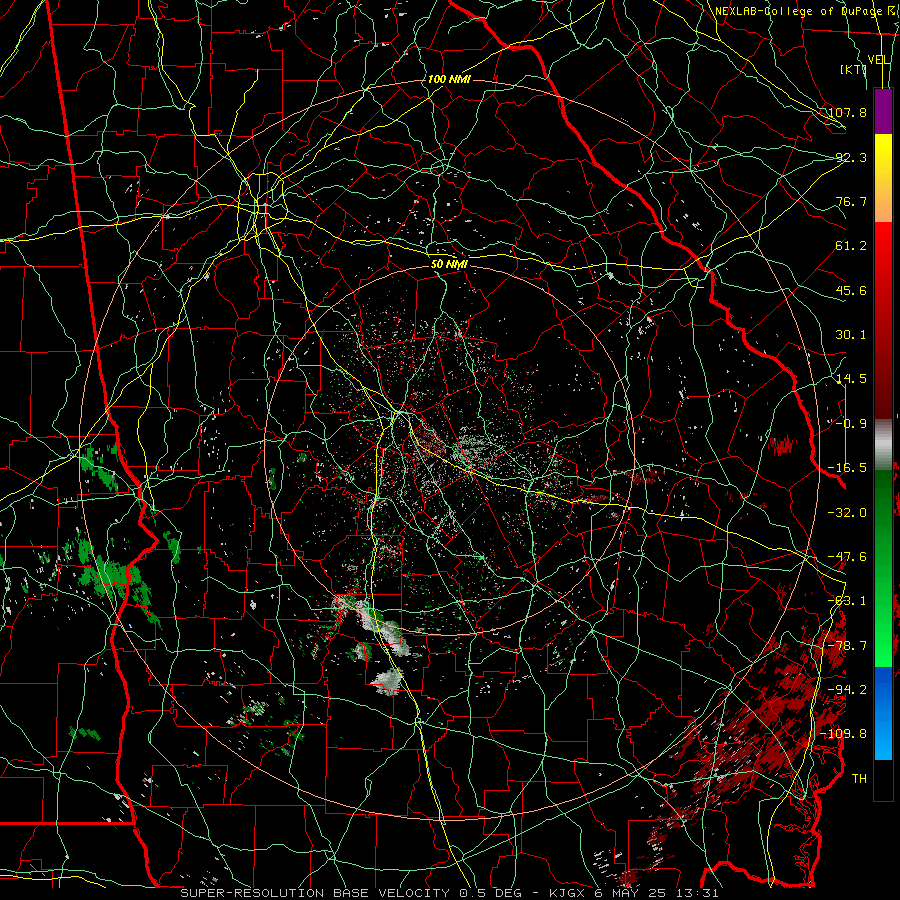Click the -47.6 velocity scale value

tap(848, 557)
